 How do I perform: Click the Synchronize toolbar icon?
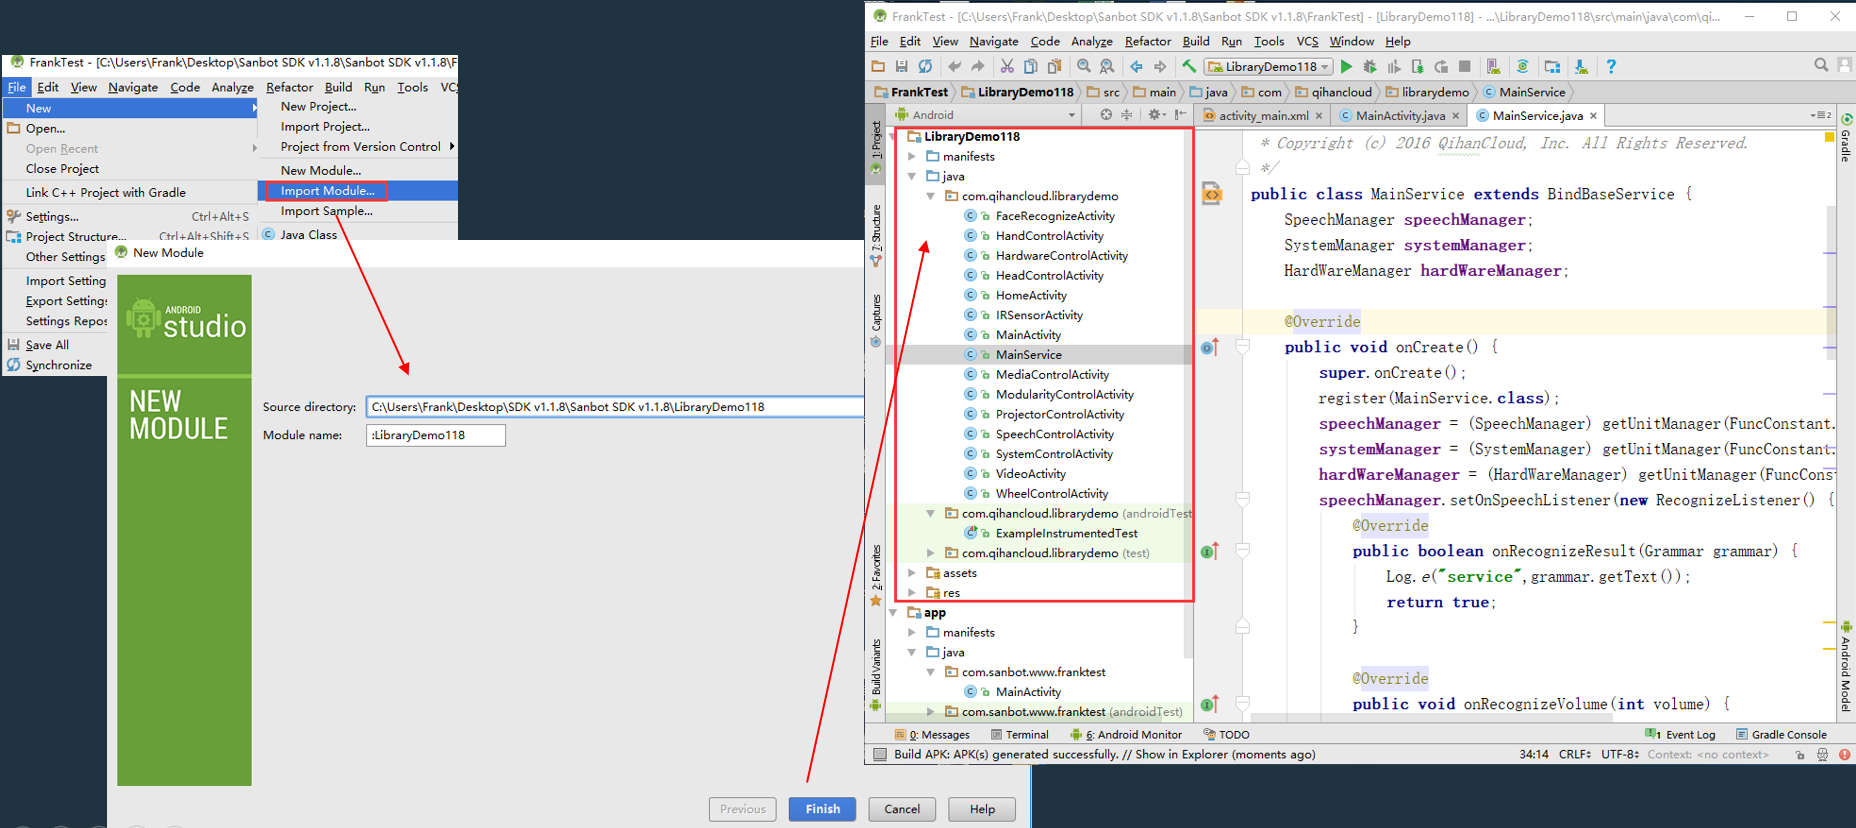click(926, 67)
